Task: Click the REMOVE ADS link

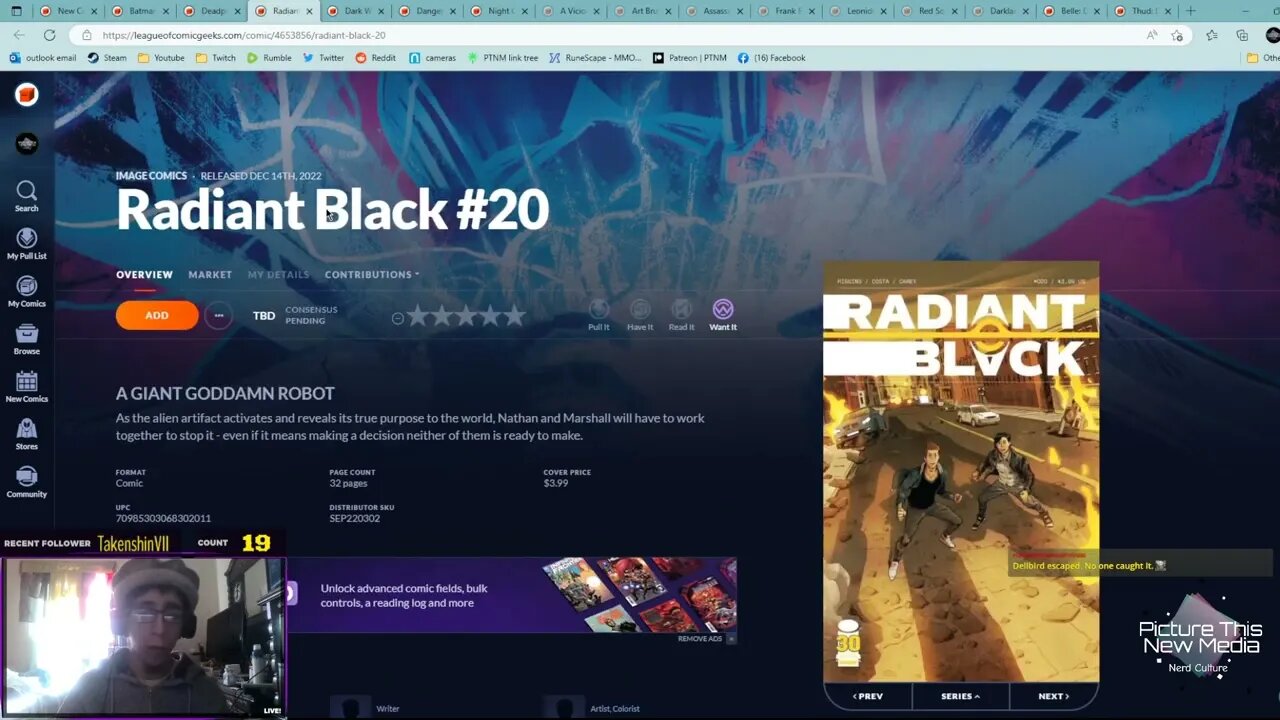Action: [x=700, y=639]
